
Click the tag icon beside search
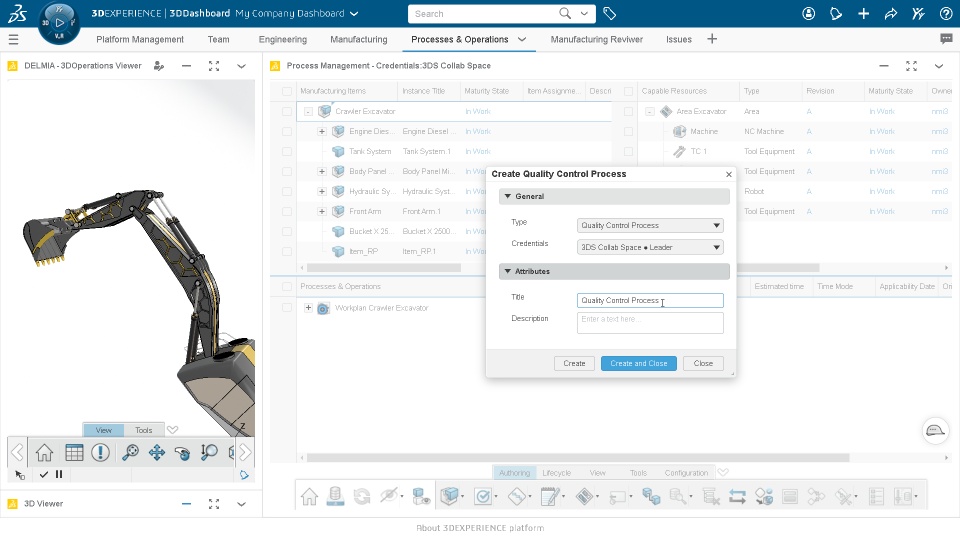pos(609,13)
